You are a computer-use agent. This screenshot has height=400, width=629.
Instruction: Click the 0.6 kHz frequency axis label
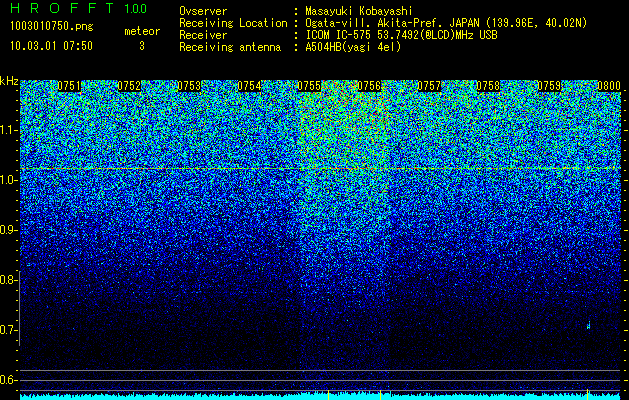tap(7, 380)
